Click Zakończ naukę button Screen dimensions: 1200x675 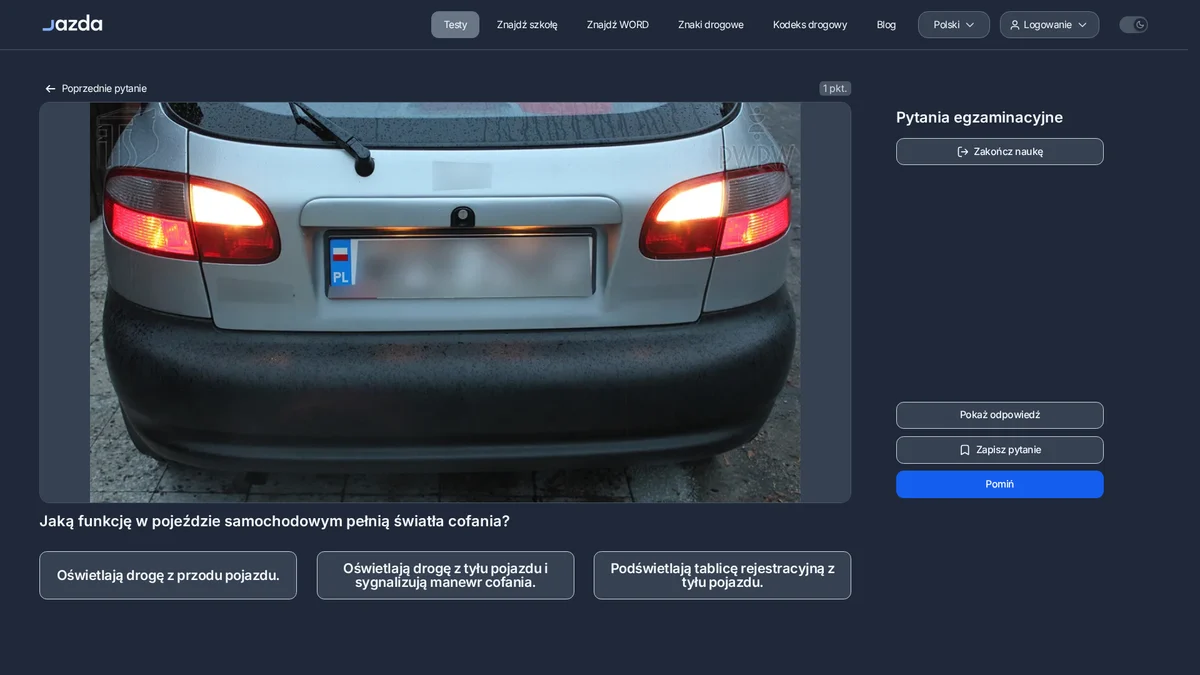(x=1000, y=152)
